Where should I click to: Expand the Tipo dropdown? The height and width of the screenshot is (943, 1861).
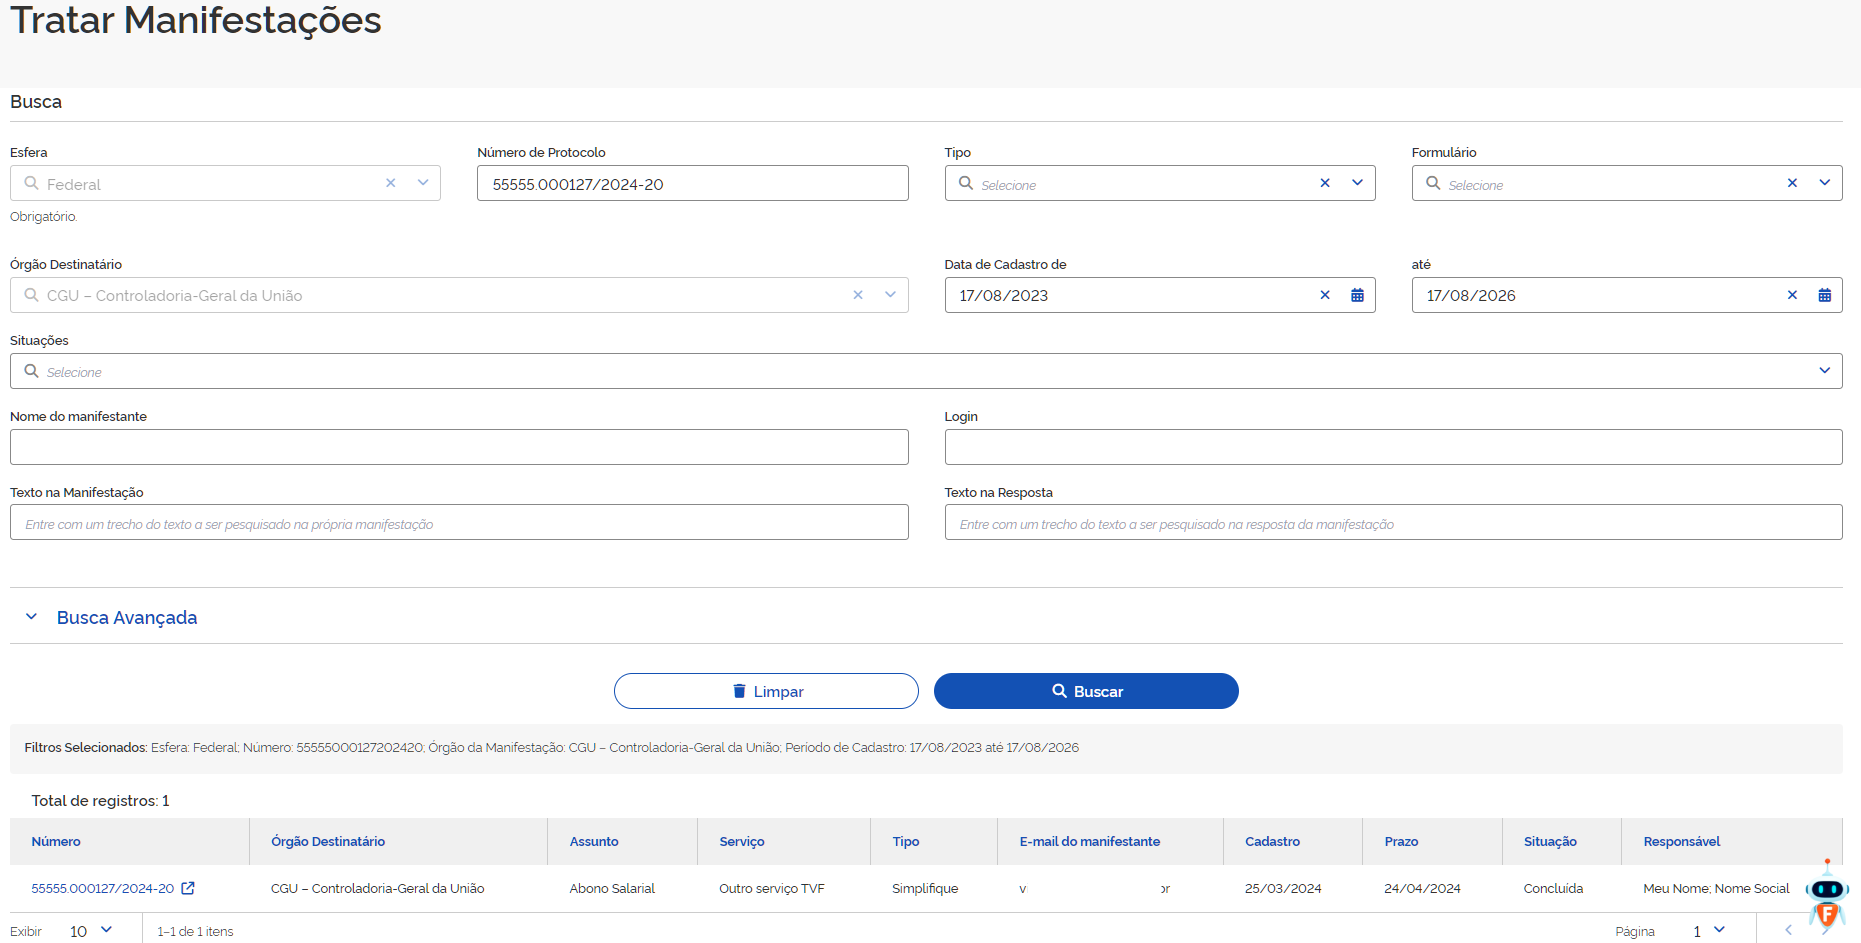(1357, 183)
